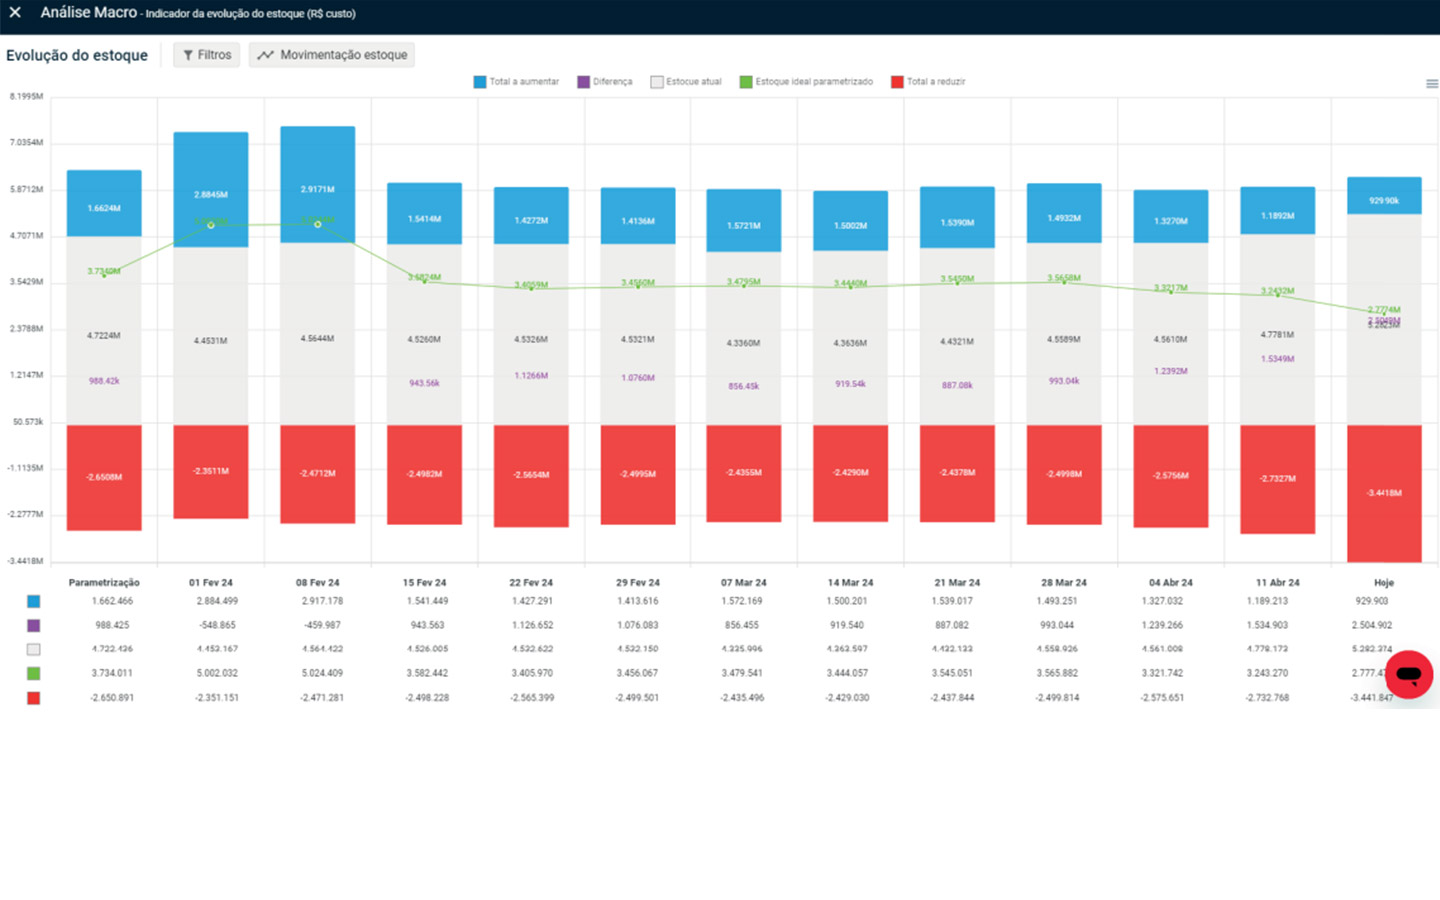Hide the 'Diferença' series via legend
Viewport: 1440px width, 900px height.
tap(605, 82)
